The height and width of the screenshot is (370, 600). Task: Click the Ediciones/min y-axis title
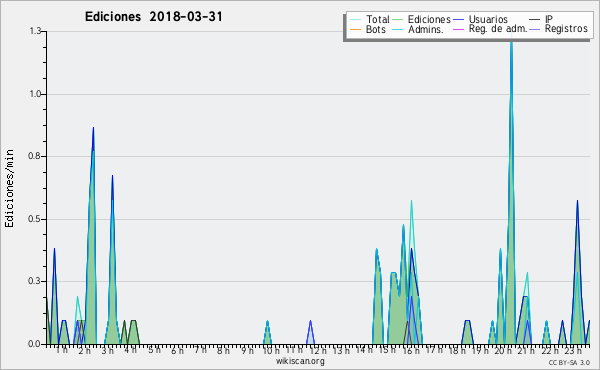(9, 188)
